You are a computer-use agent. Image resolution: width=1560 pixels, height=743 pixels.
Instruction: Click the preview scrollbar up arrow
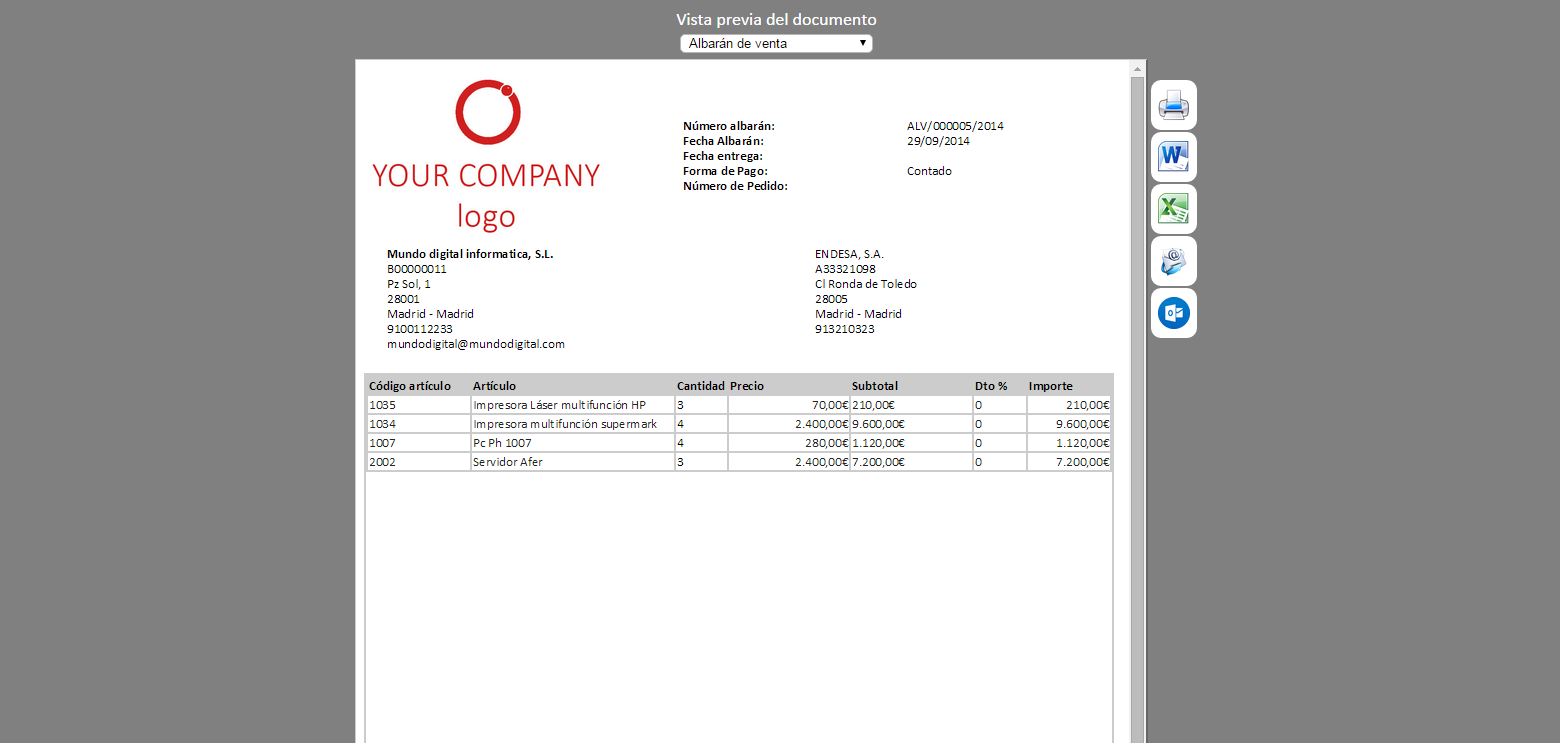click(1137, 69)
